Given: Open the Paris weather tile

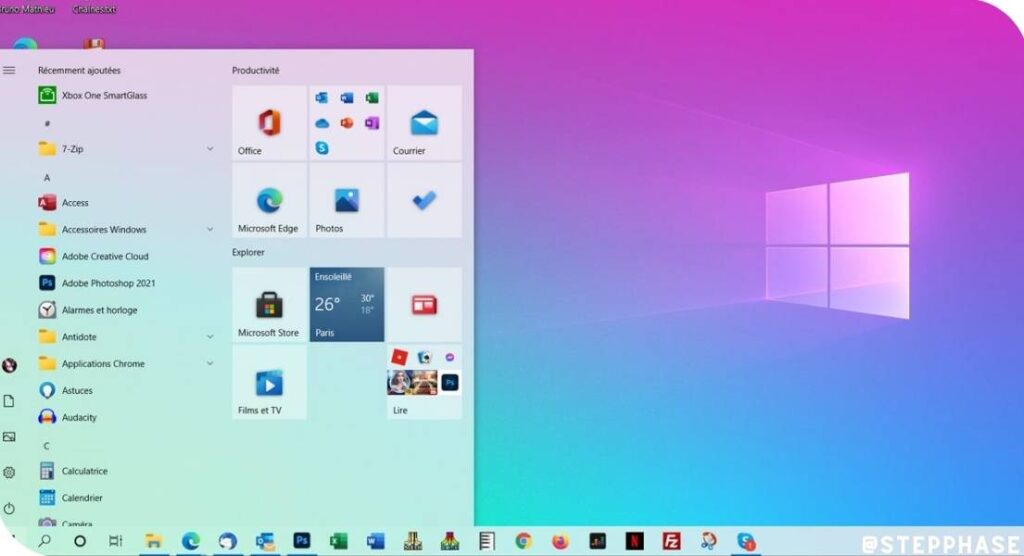Looking at the screenshot, I should pyautogui.click(x=347, y=304).
